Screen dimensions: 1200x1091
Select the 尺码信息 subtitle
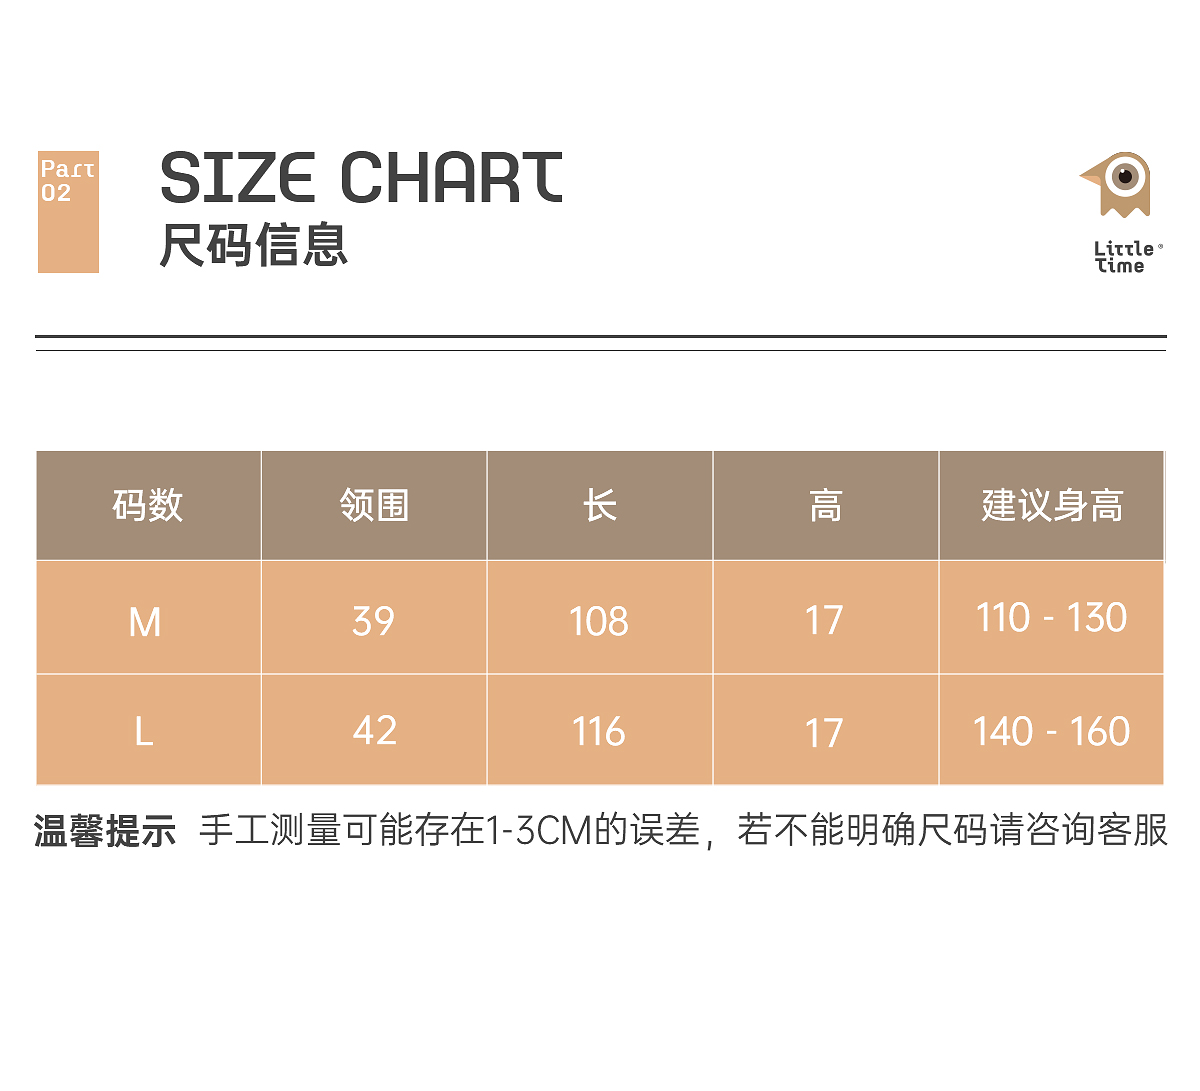pyautogui.click(x=254, y=245)
